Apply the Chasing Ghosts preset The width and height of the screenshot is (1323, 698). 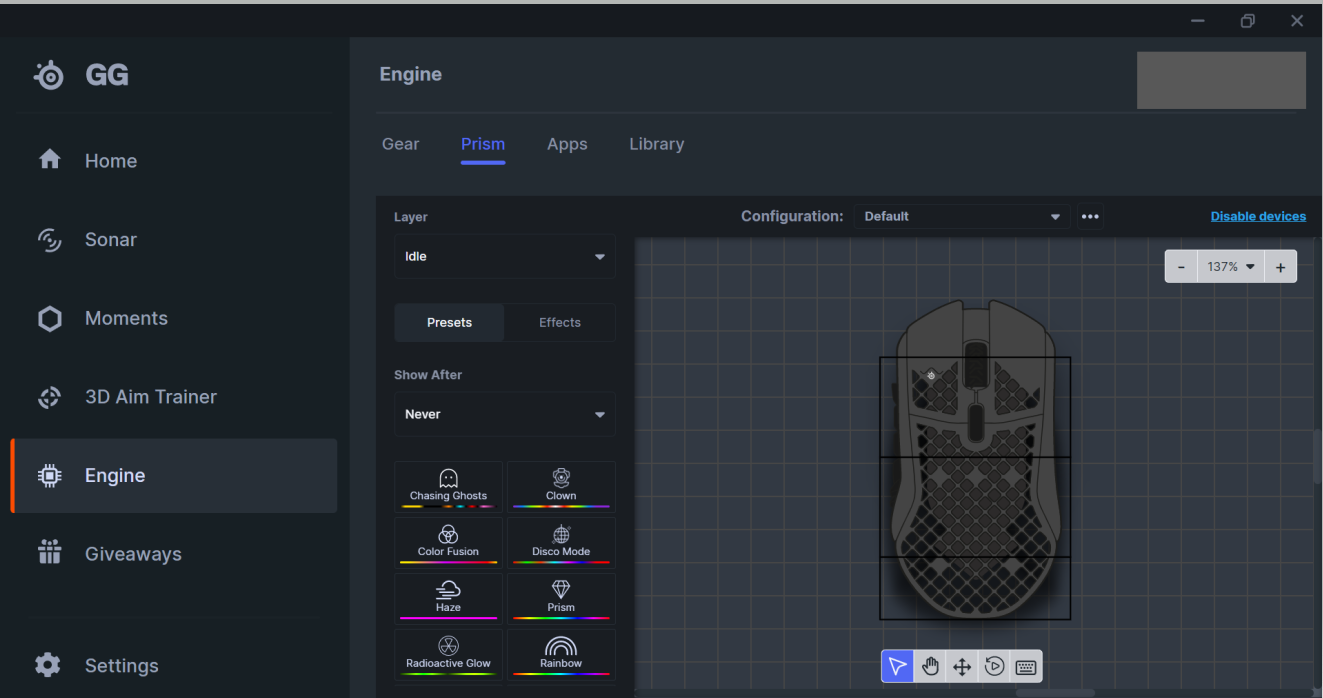(448, 486)
